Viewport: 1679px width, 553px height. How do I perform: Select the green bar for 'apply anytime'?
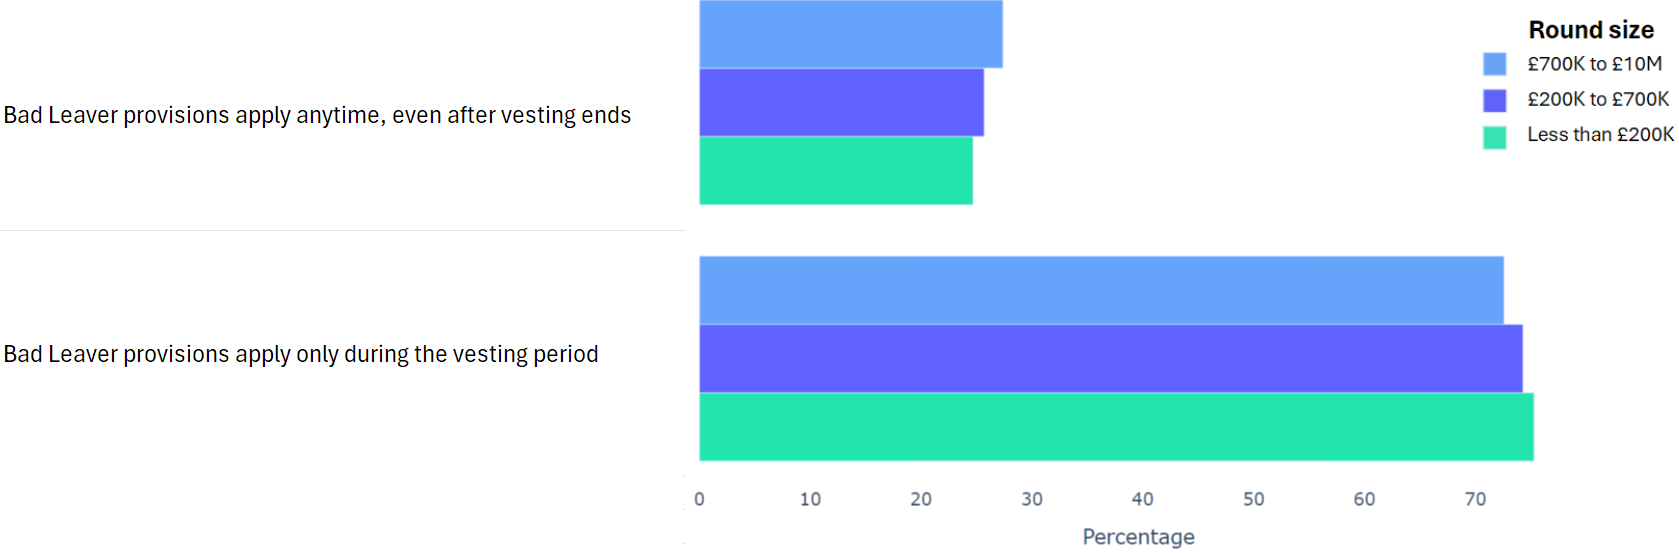point(835,170)
